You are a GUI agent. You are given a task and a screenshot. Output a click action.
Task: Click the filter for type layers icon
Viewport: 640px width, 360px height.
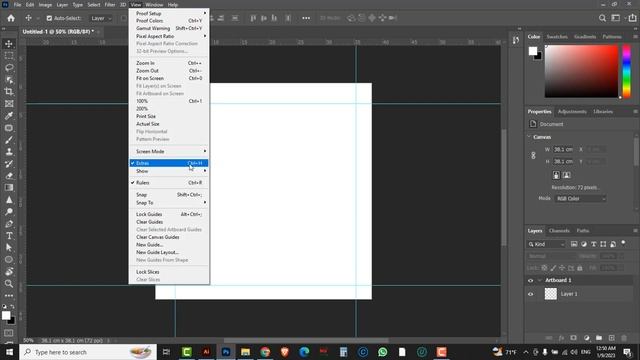593,244
